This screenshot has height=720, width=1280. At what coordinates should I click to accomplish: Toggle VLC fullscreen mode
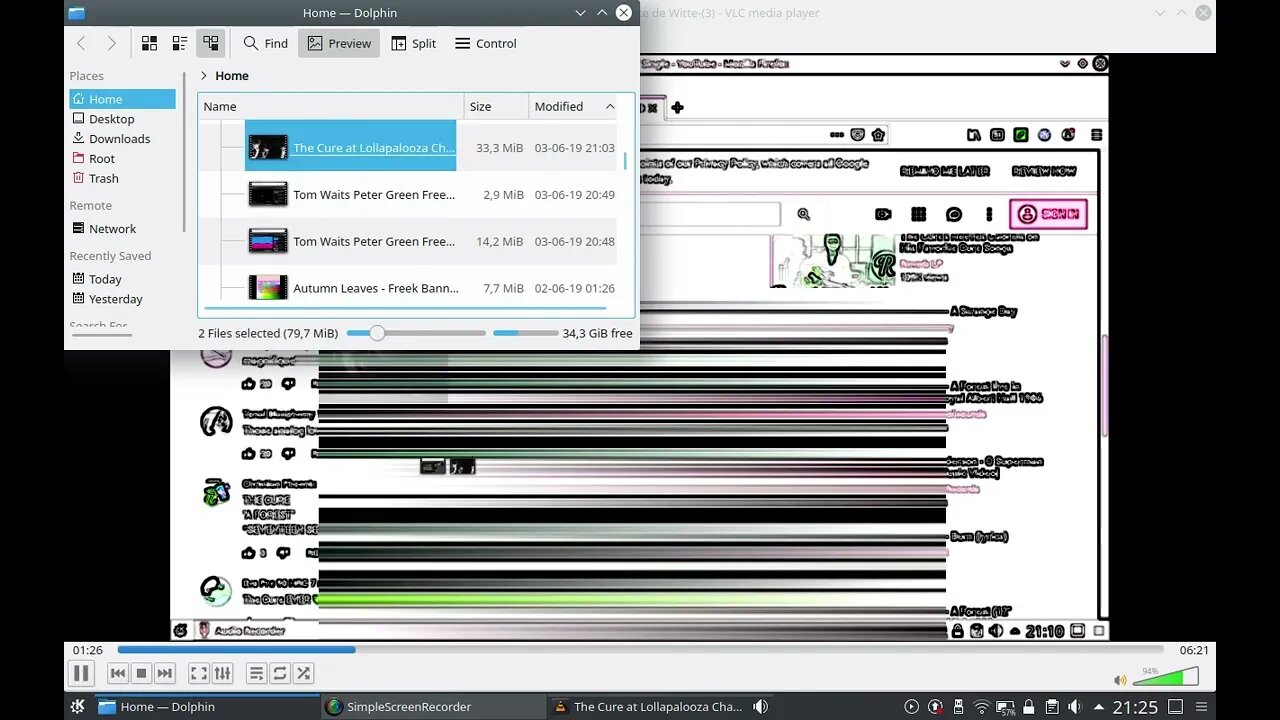tap(199, 674)
